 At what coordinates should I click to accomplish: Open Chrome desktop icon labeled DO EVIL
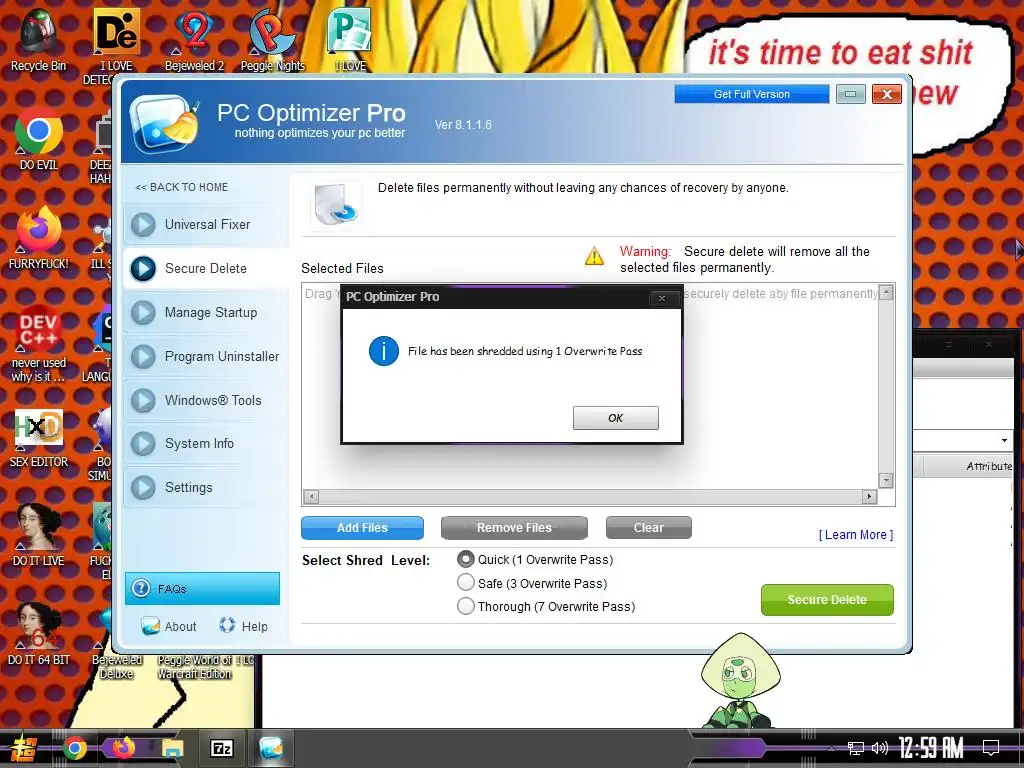39,138
